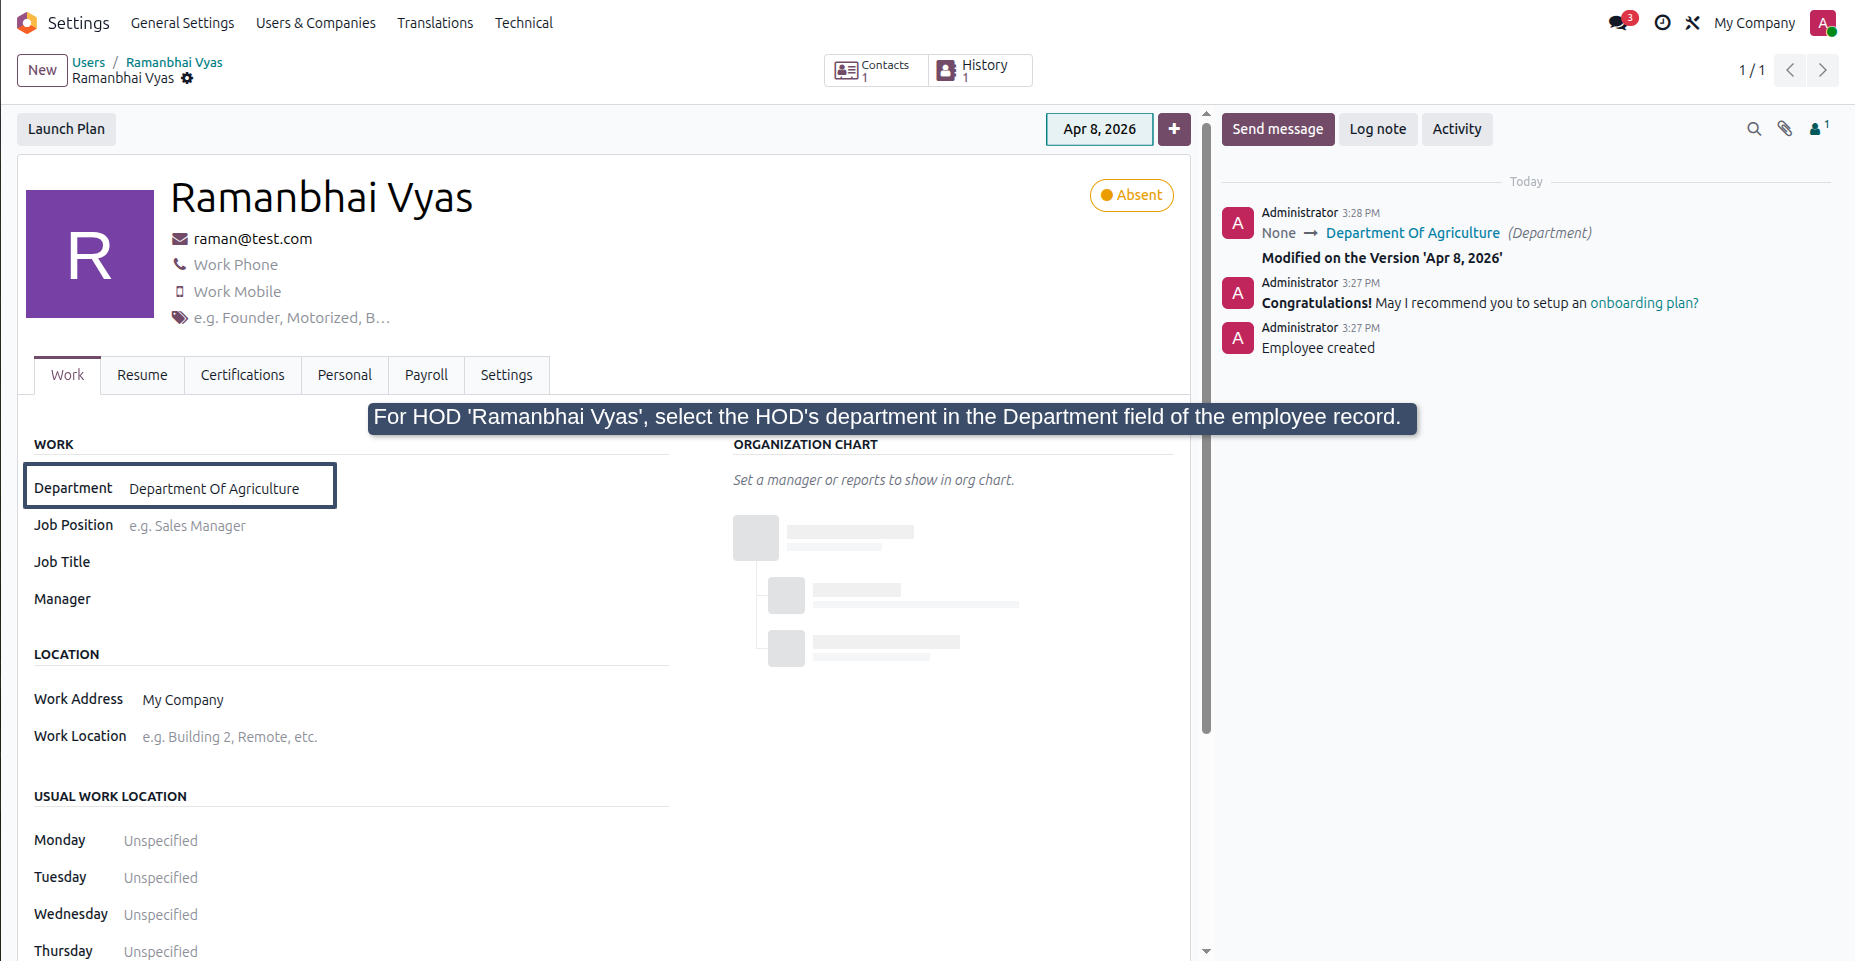Open the Personal tab
This screenshot has height=961, width=1855.
(x=345, y=375)
